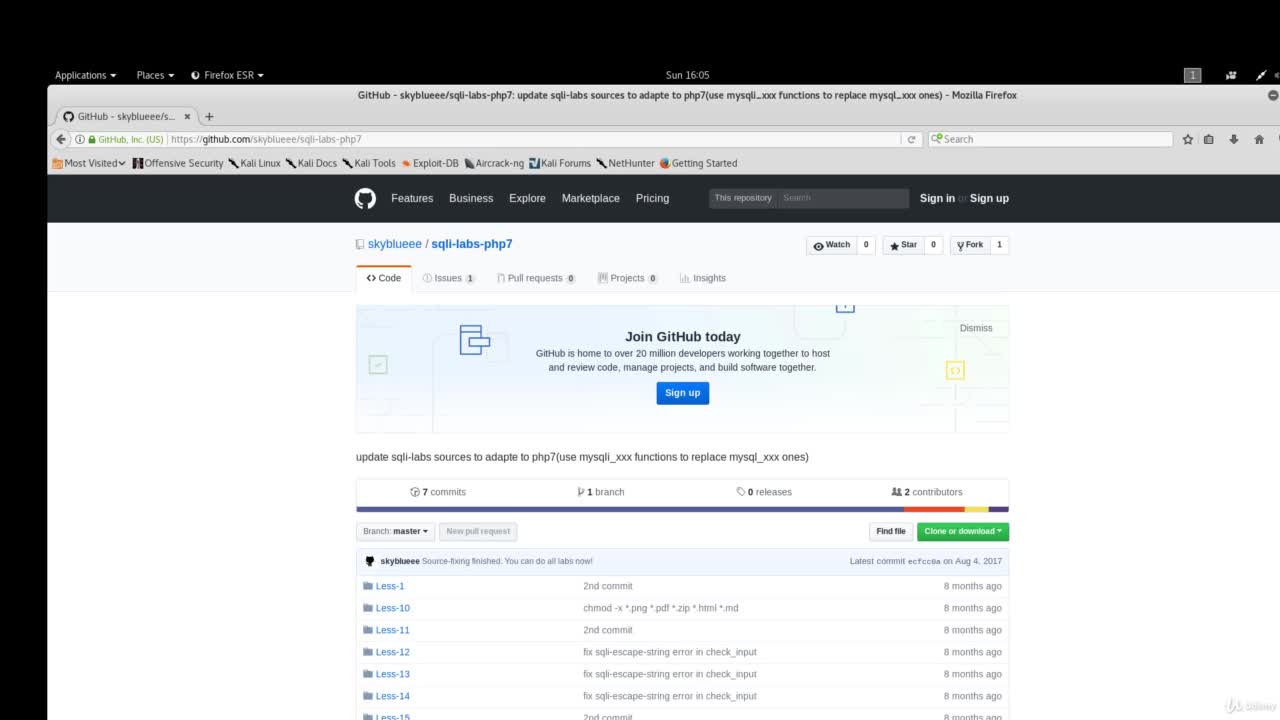
Task: Click the GitHub octocat logo
Action: pyautogui.click(x=365, y=198)
